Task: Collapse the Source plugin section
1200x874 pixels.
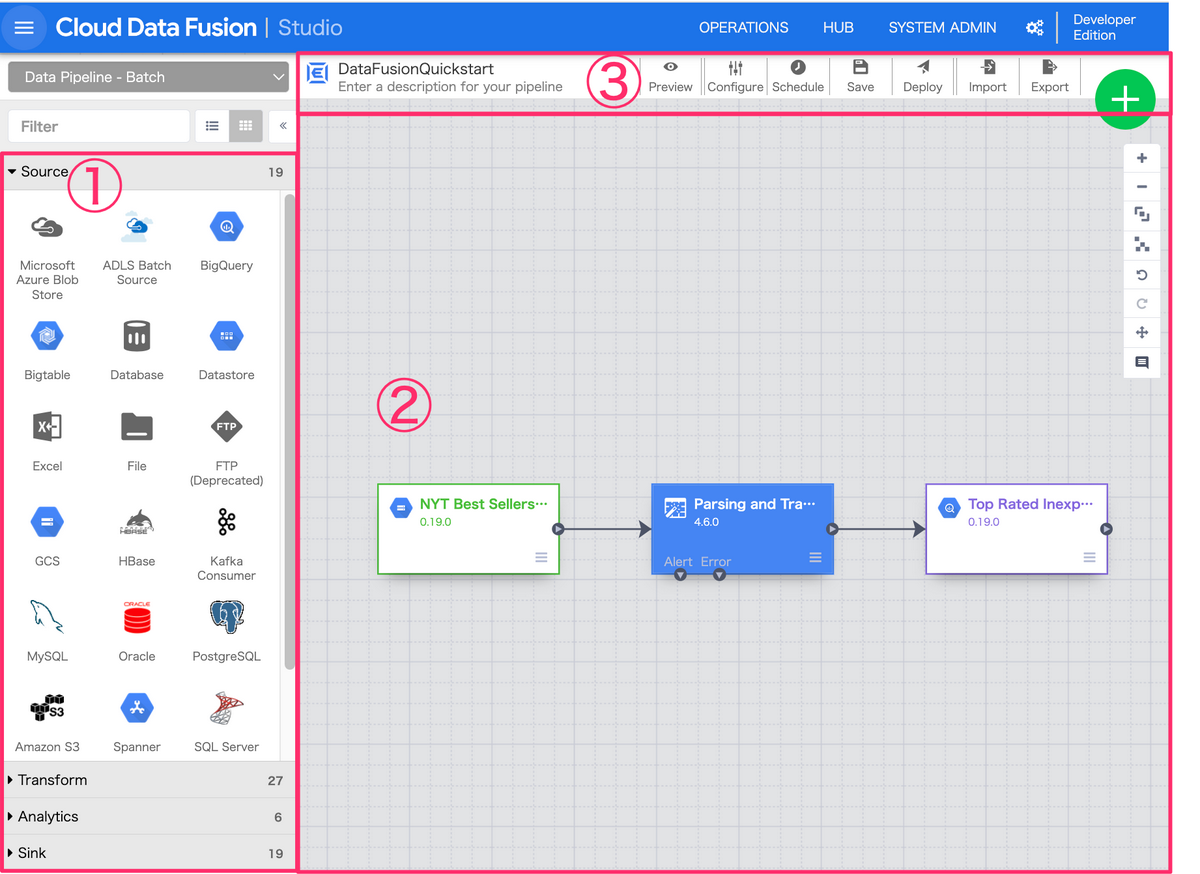Action: click(147, 172)
